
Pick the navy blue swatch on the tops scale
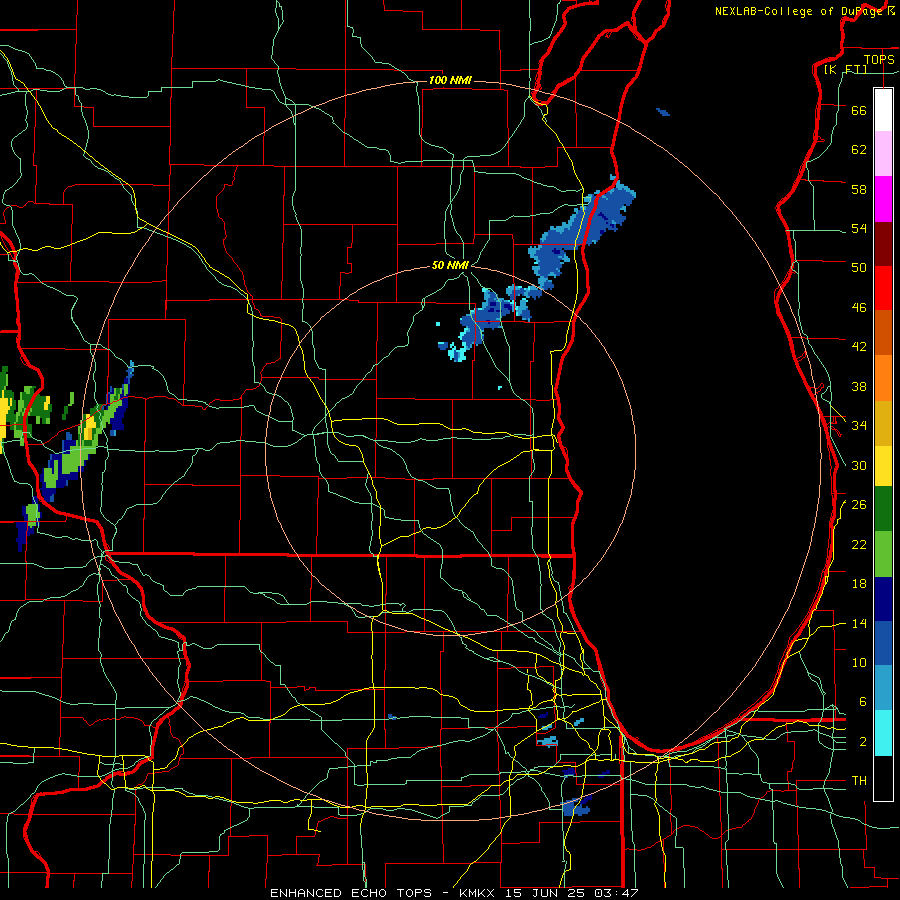[883, 599]
